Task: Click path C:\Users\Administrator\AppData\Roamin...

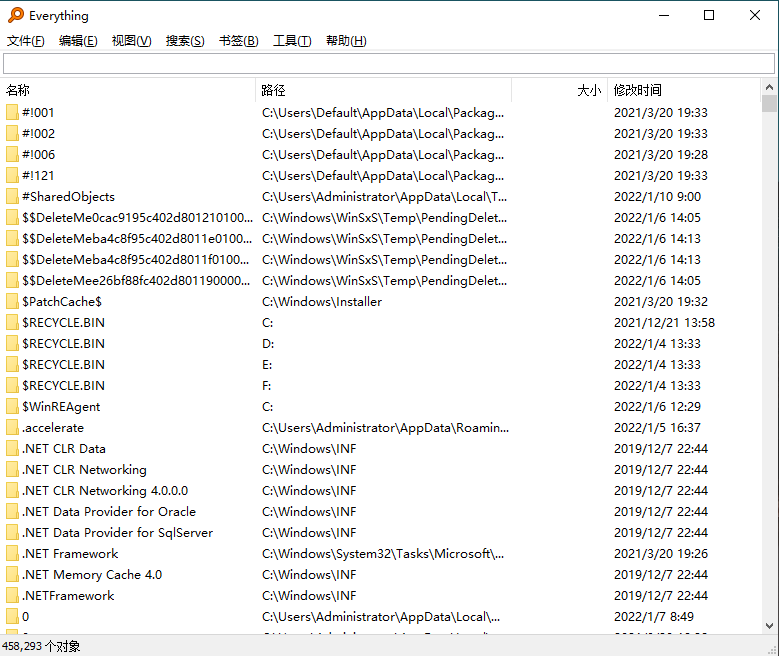Action: (x=386, y=427)
